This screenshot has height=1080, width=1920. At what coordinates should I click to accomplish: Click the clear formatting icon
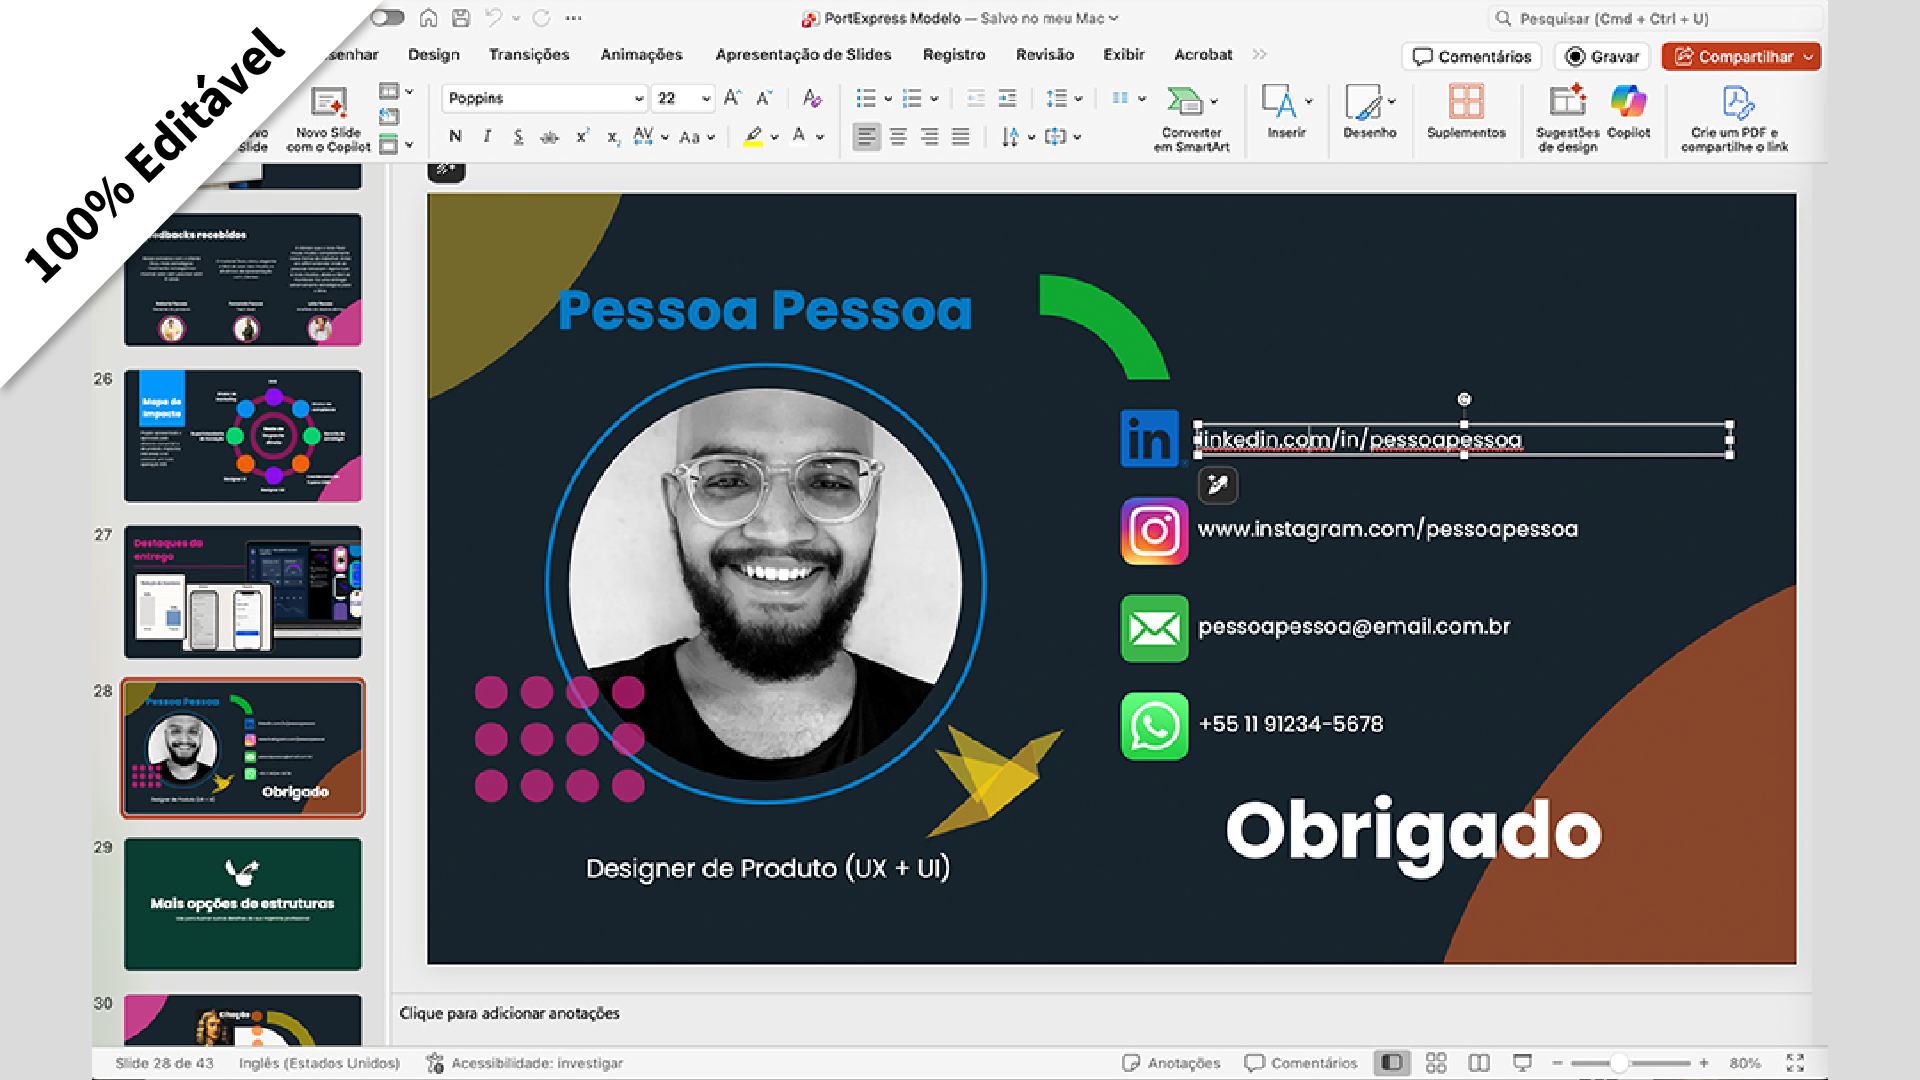coord(812,98)
